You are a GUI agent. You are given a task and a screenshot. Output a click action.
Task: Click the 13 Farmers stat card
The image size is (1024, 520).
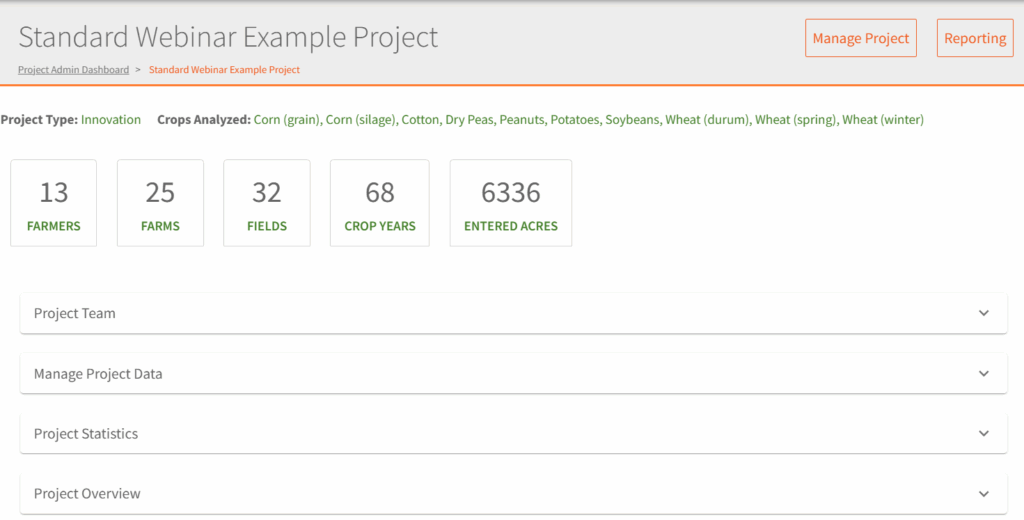(54, 203)
